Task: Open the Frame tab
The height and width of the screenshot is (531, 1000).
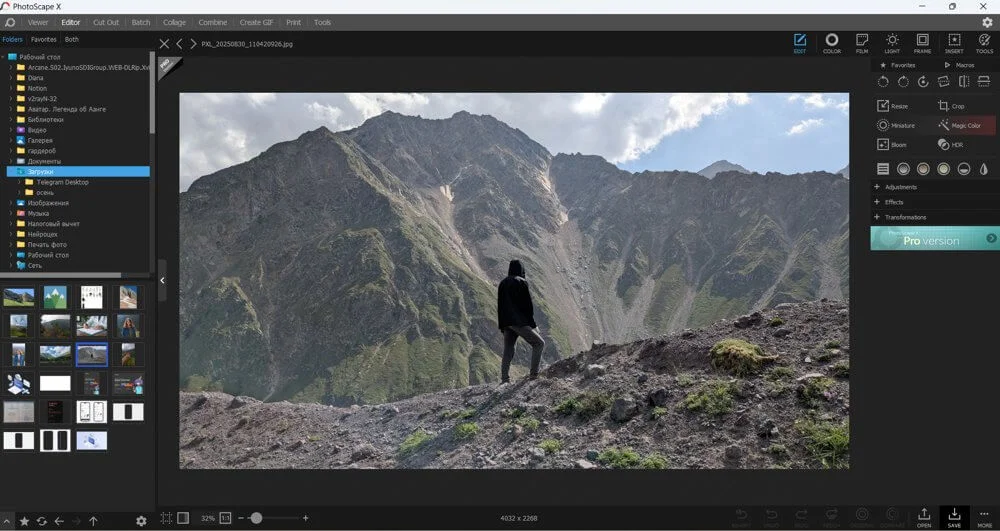Action: (x=922, y=43)
